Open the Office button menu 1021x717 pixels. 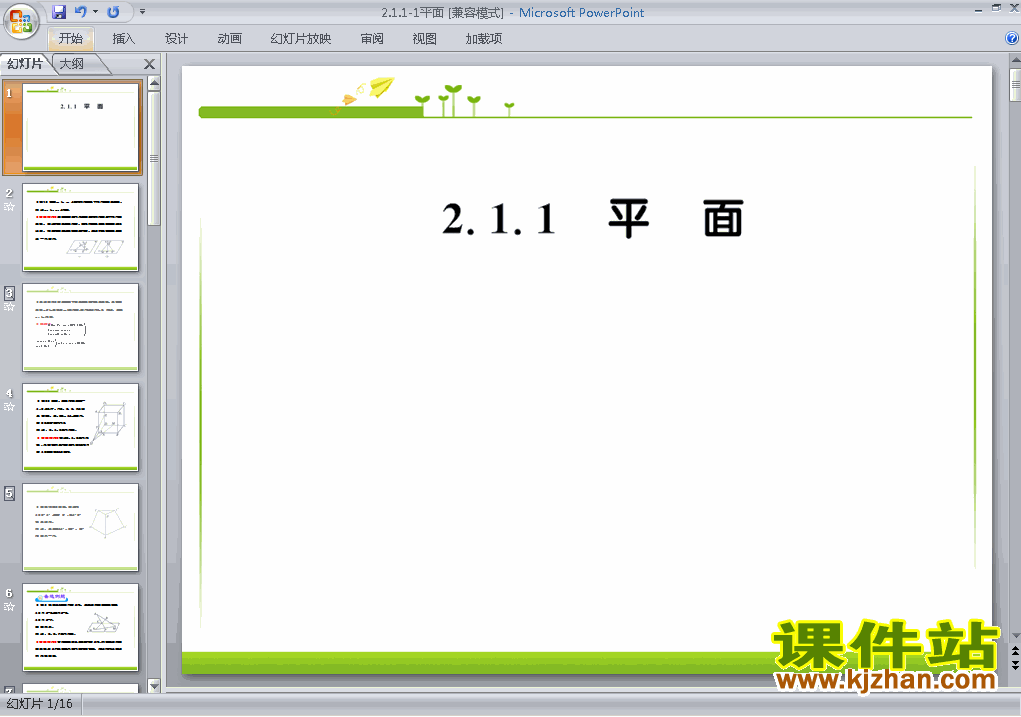(x=21, y=20)
